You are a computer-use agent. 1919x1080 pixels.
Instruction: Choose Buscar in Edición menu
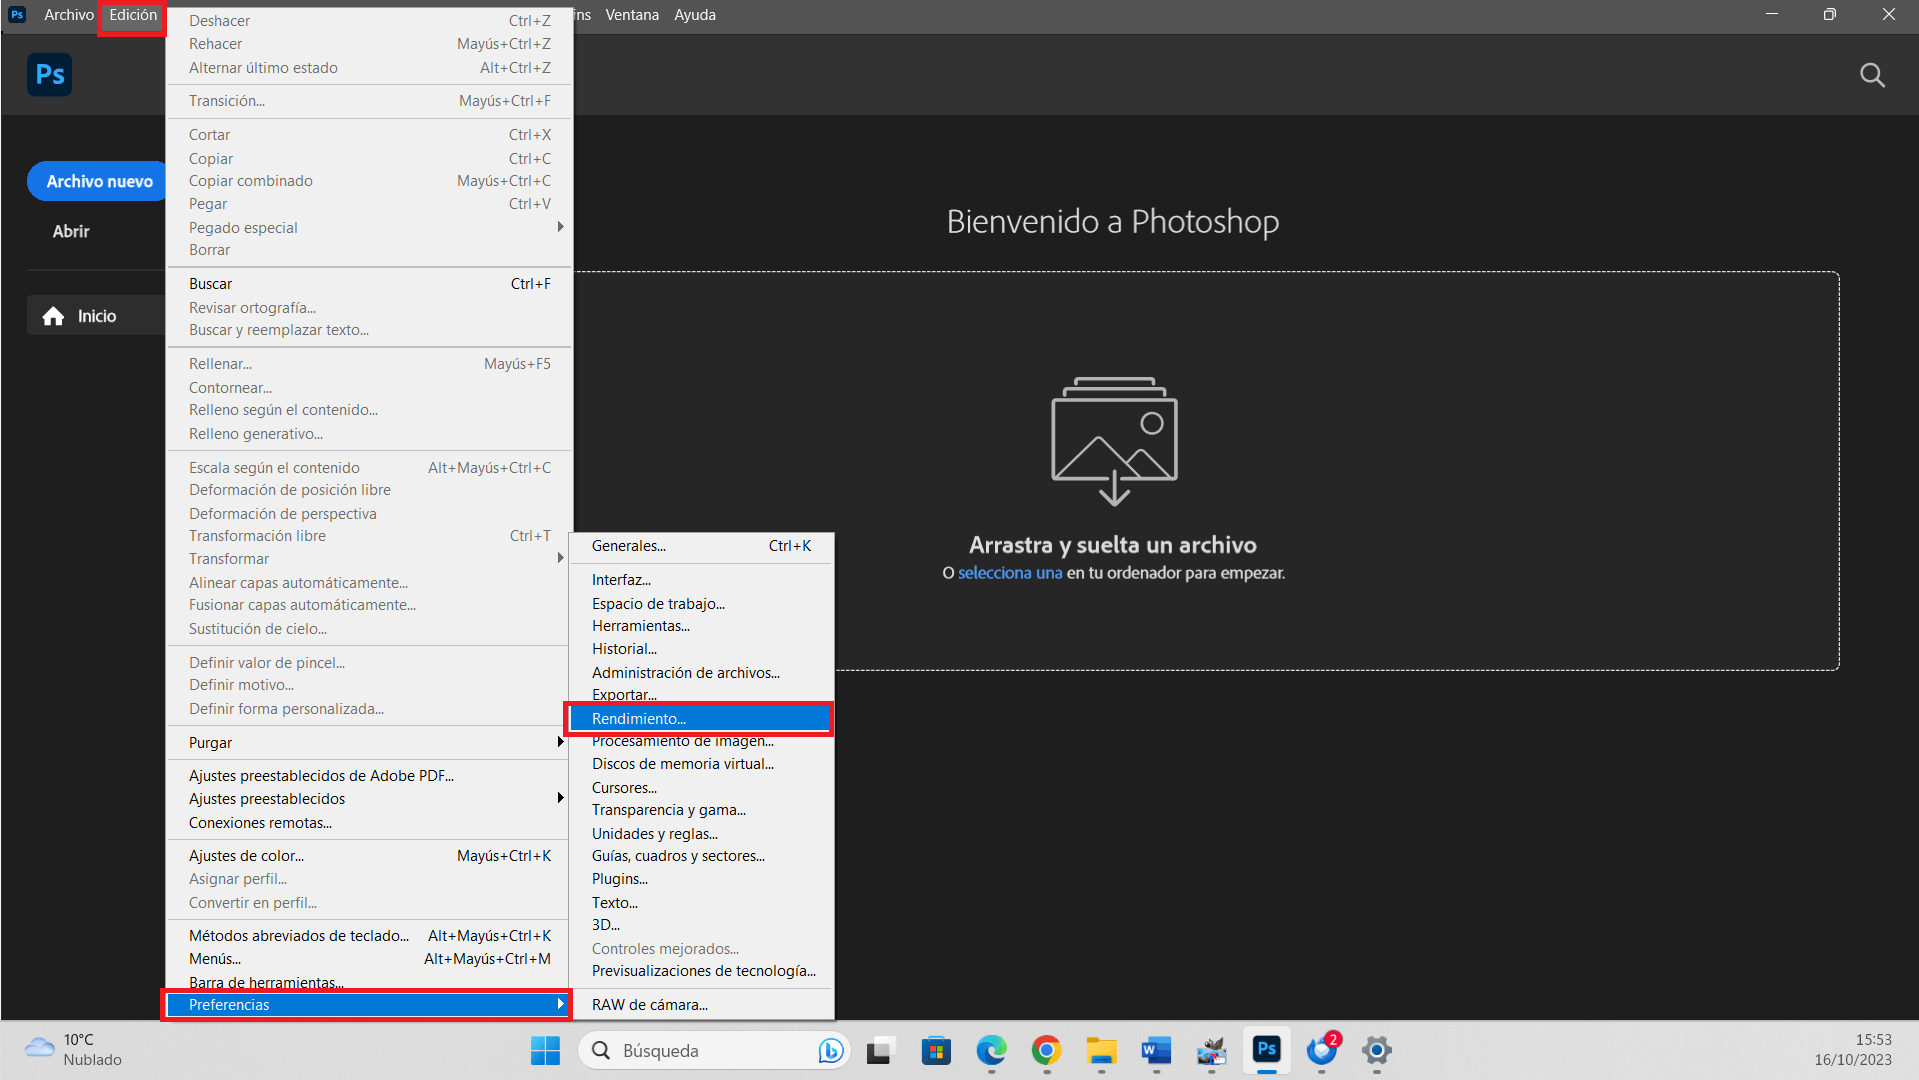pyautogui.click(x=369, y=284)
